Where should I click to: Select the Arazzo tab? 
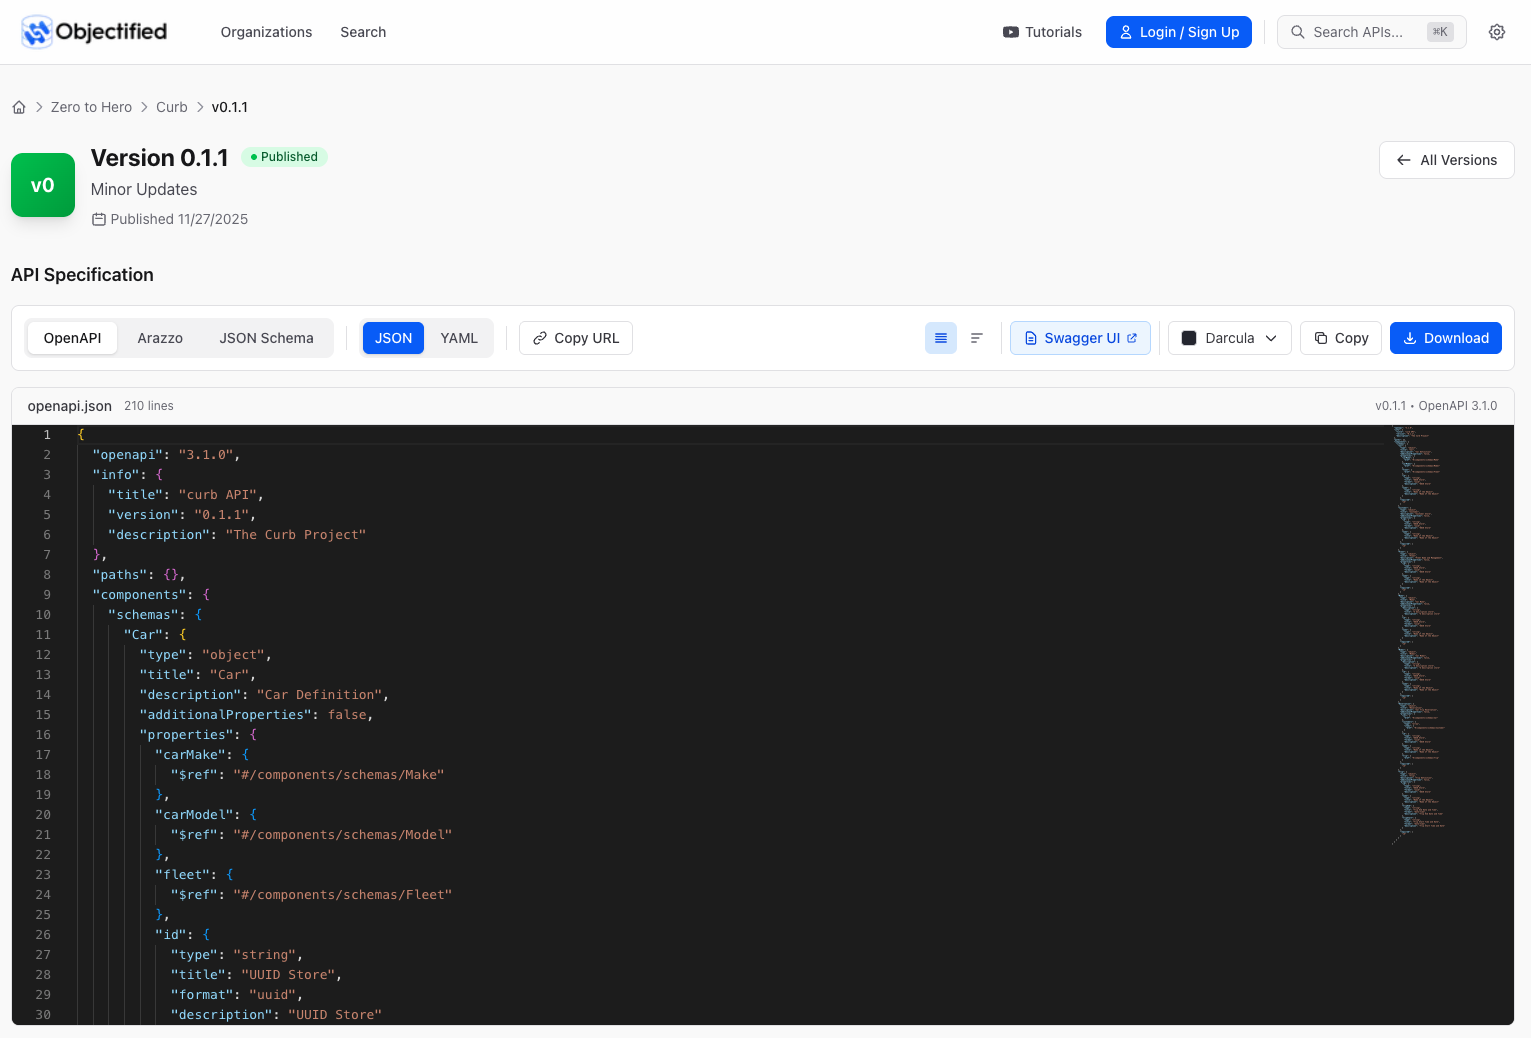pyautogui.click(x=160, y=338)
